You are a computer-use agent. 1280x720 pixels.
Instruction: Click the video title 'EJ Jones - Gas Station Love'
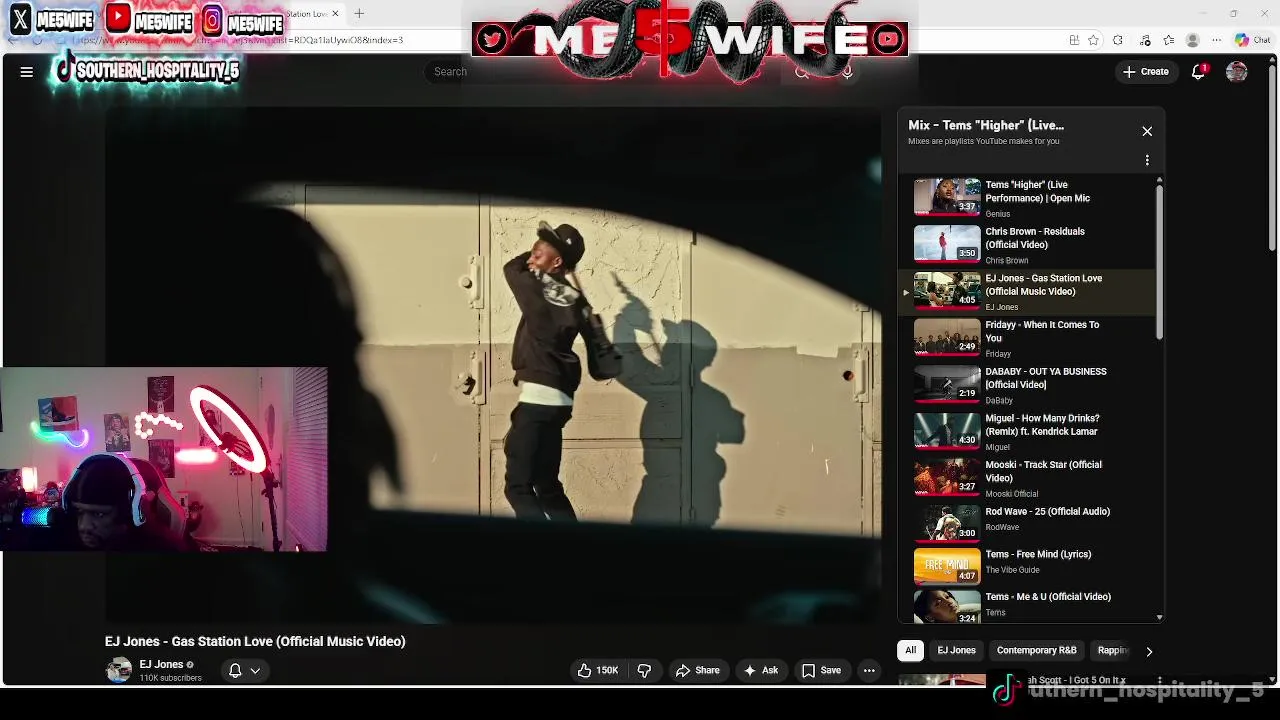tap(255, 641)
